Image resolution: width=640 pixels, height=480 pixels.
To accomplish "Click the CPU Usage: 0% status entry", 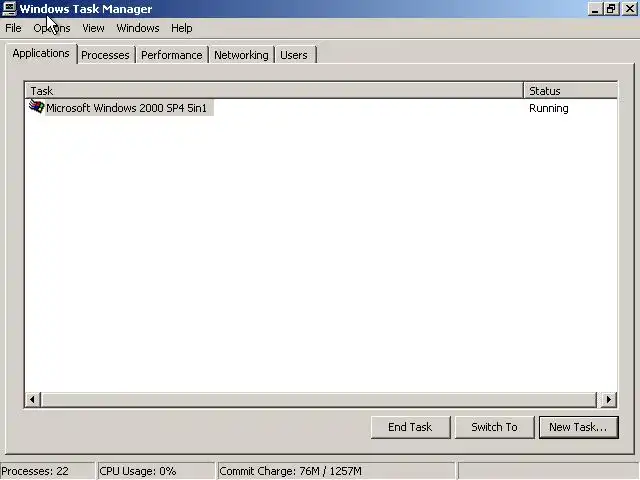I will (x=156, y=471).
